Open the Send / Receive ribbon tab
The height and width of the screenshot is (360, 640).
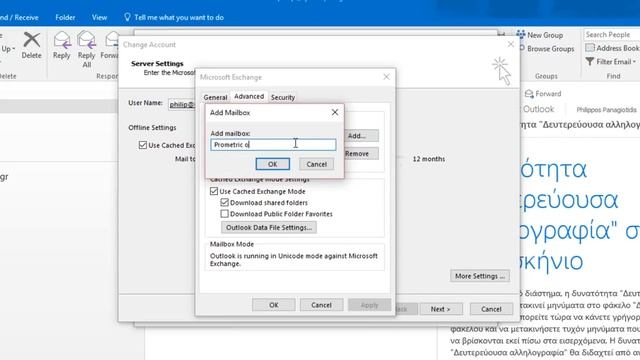point(19,18)
